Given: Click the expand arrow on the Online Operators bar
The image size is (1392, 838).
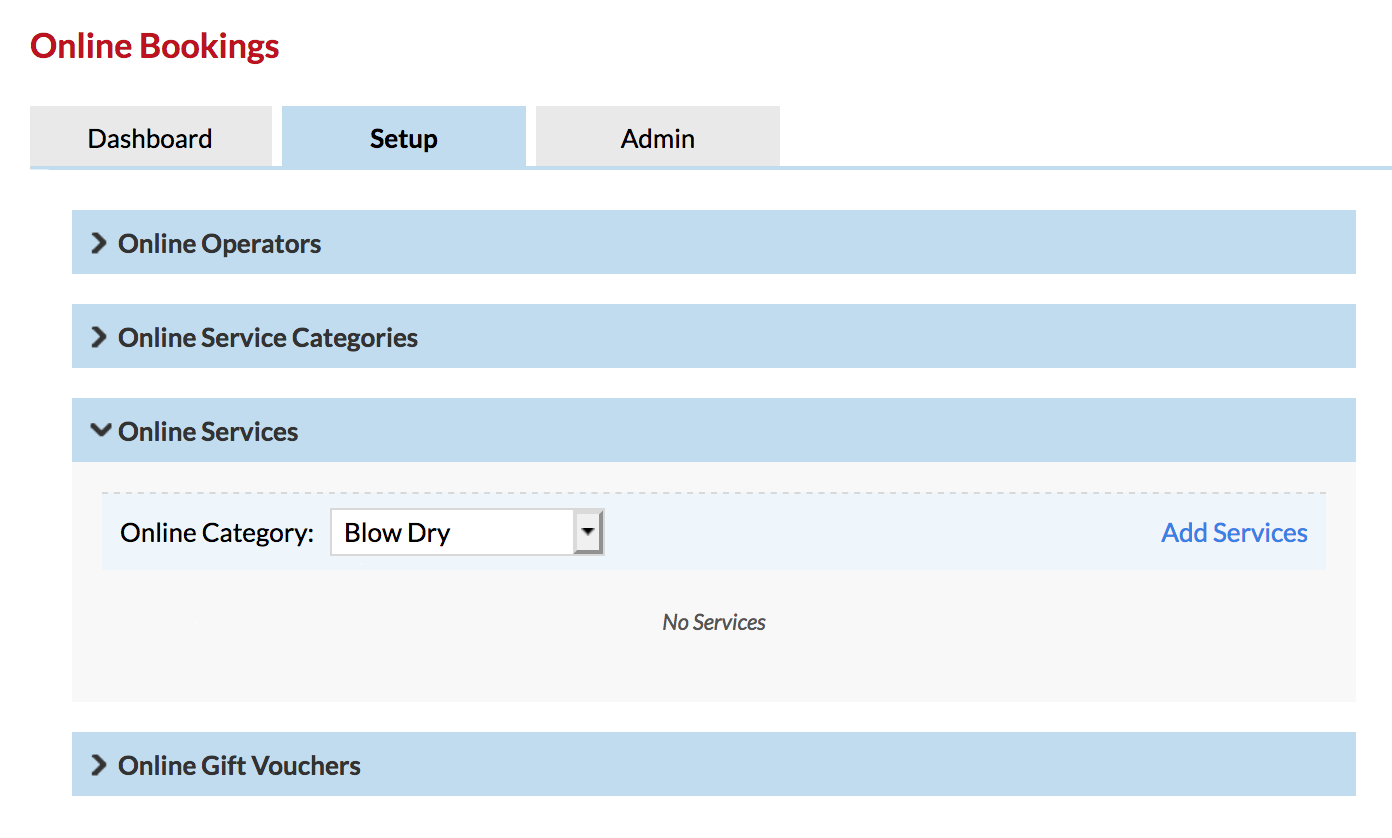Looking at the screenshot, I should click(98, 242).
